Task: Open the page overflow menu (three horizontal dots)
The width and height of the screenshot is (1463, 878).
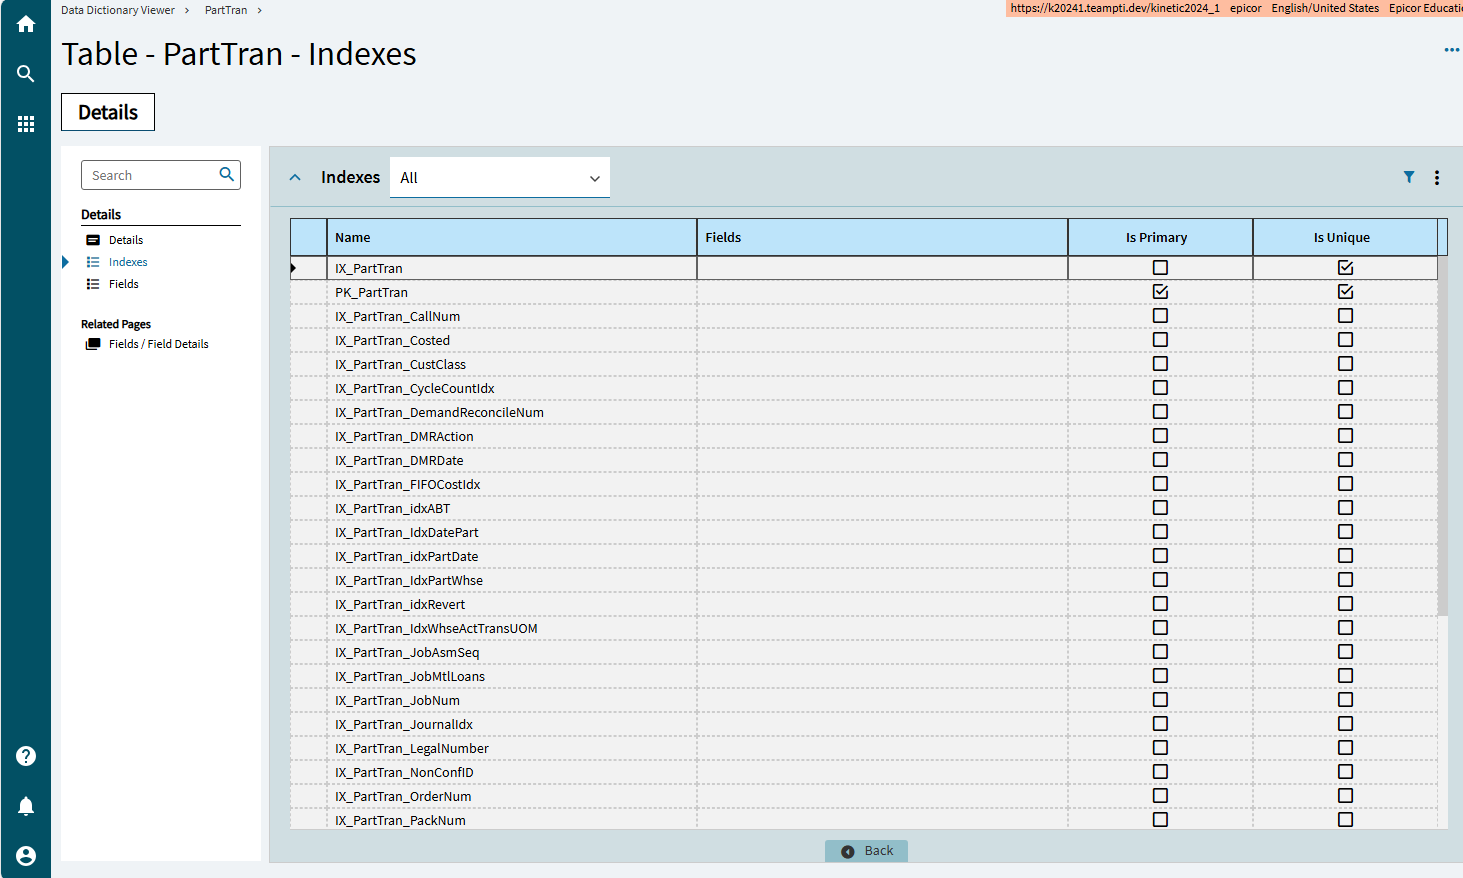Action: coord(1452,50)
